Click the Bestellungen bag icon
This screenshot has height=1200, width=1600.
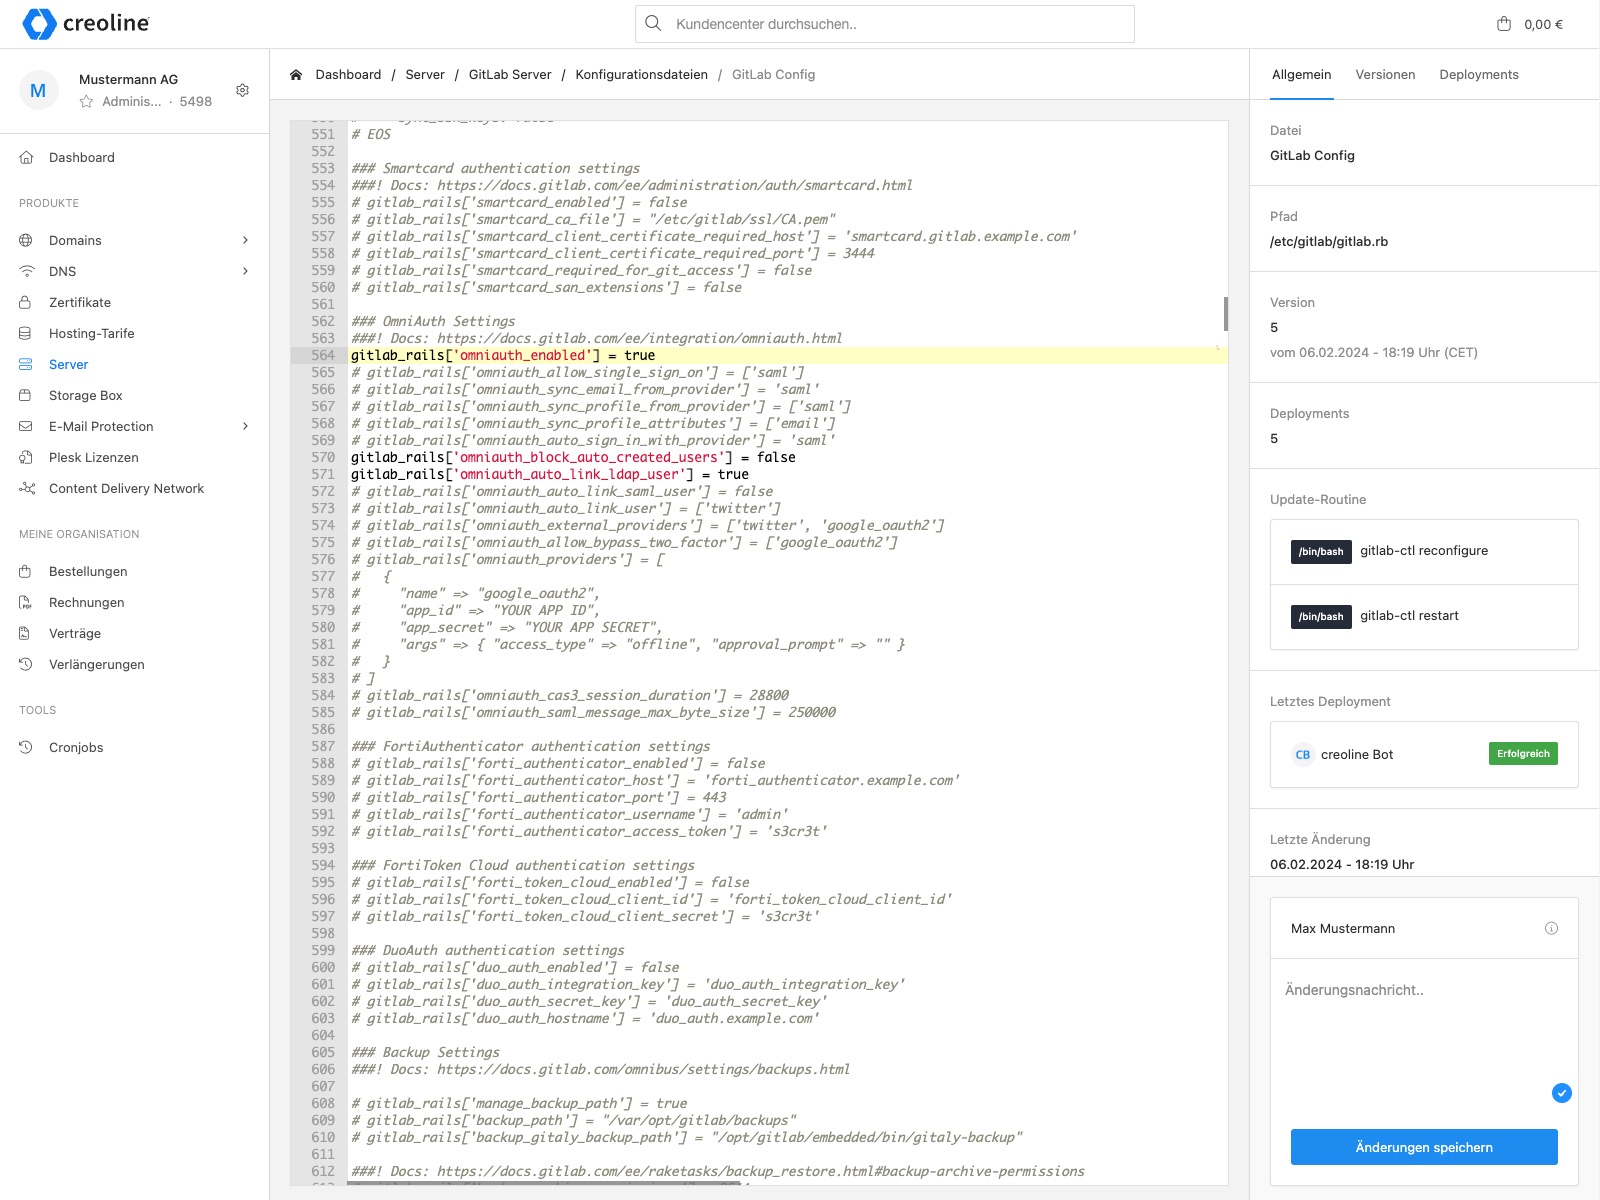click(26, 571)
